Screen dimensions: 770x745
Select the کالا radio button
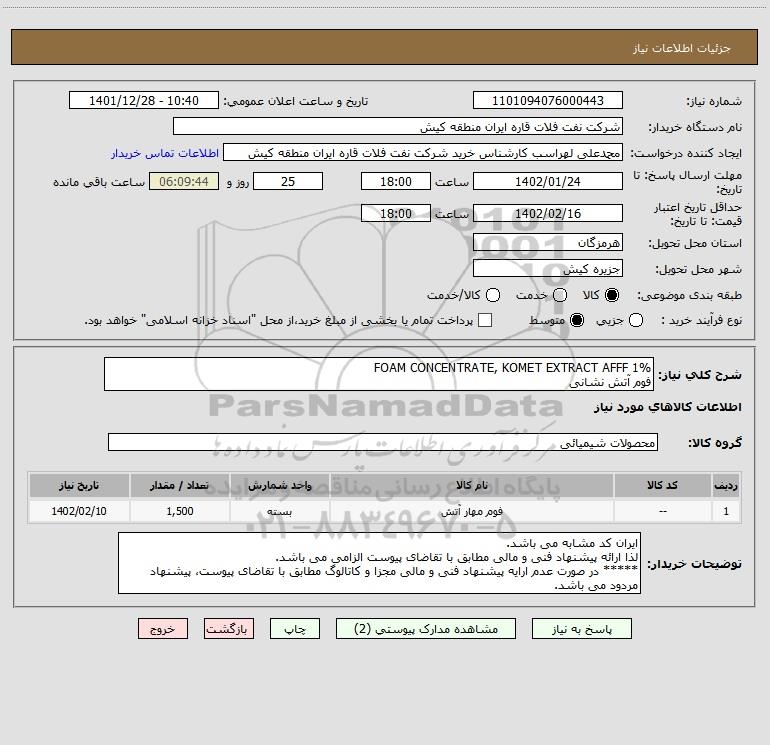pyautogui.click(x=612, y=295)
